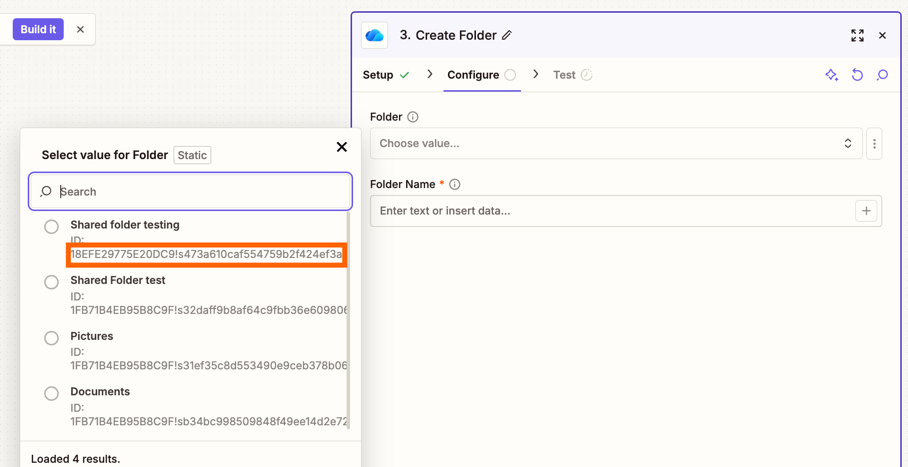Click the info icon beside Folder Name
This screenshot has width=908, height=467.
click(455, 185)
